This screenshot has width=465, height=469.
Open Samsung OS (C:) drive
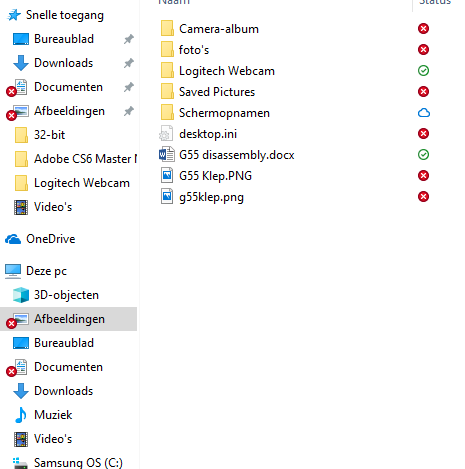tap(78, 463)
